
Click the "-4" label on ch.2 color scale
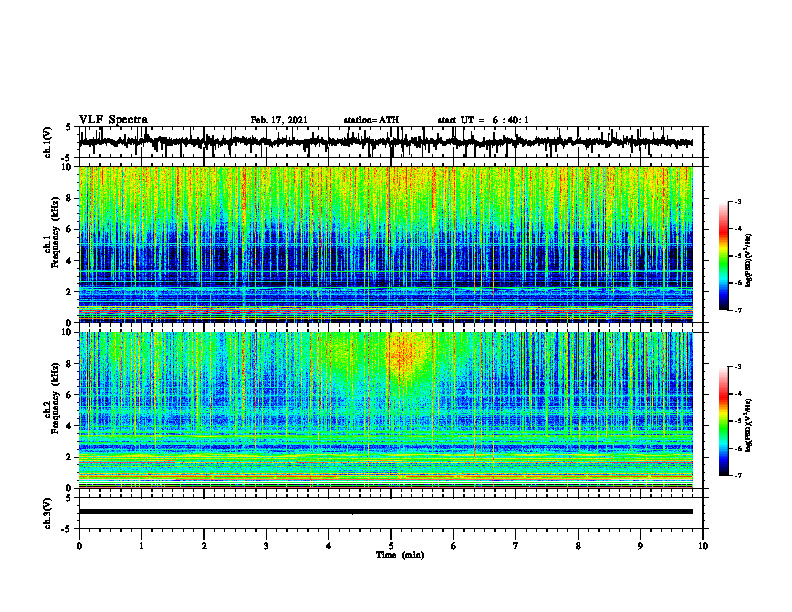(x=738, y=394)
